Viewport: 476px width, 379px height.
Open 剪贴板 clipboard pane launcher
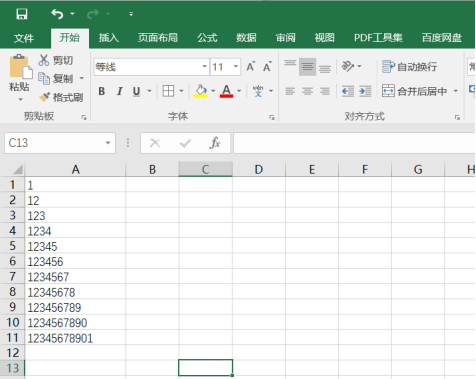click(84, 117)
